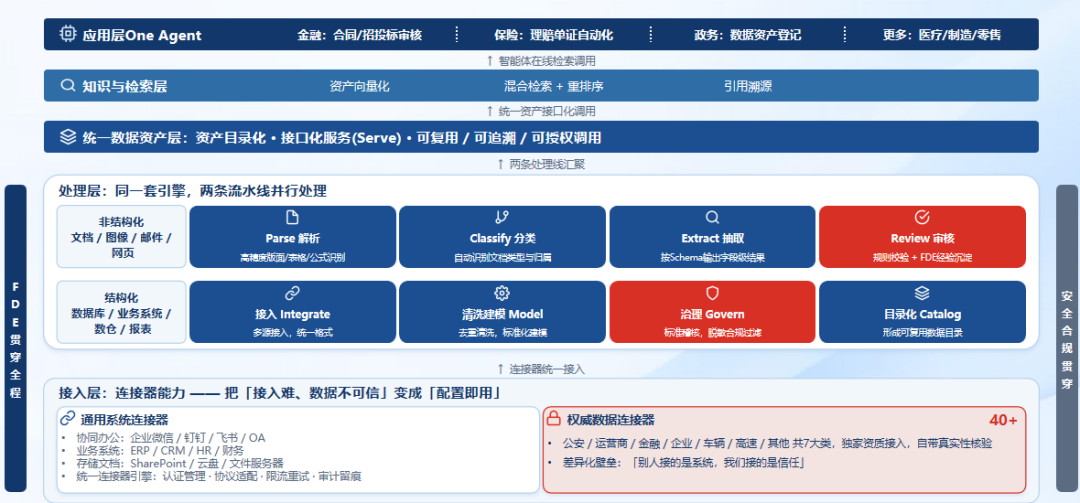Click 规则校验 + FDE经验沉淀 subtitle

point(922,258)
